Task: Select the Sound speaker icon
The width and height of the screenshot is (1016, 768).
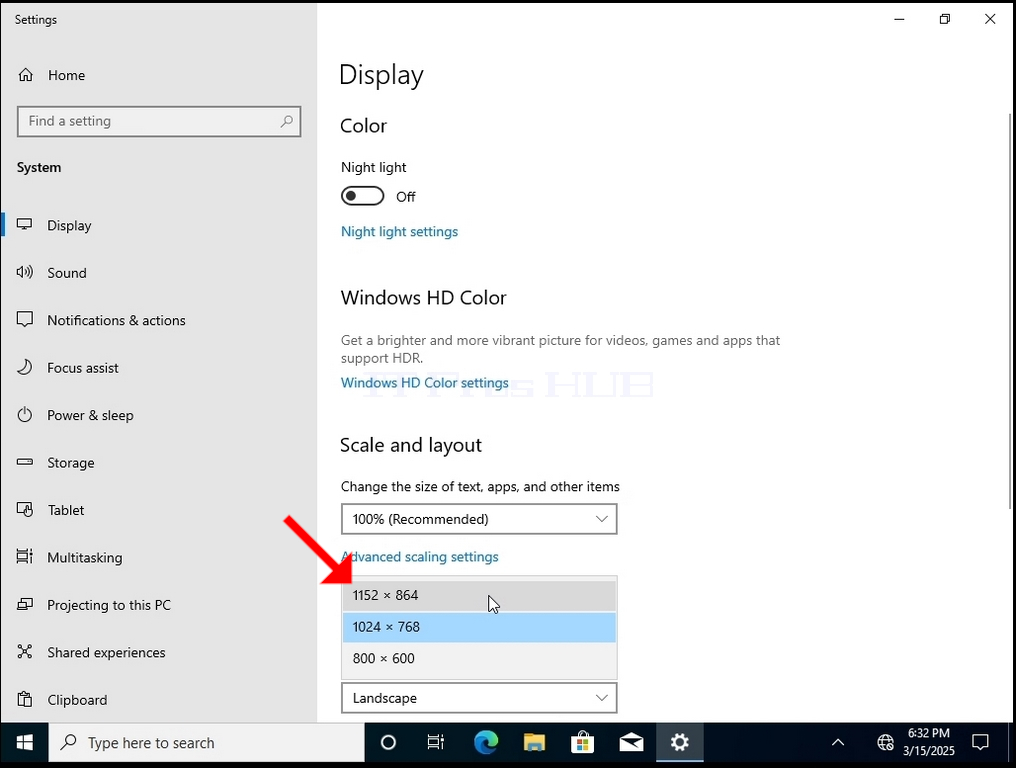Action: (25, 272)
